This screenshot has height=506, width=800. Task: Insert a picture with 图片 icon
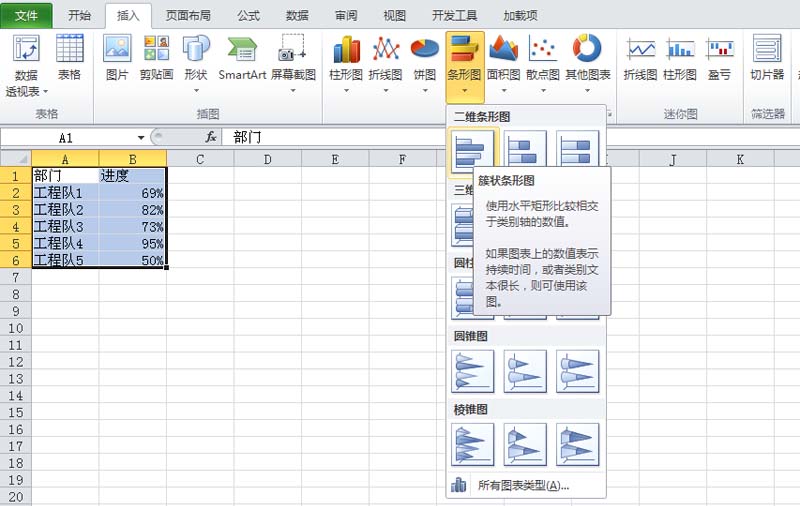(x=117, y=57)
